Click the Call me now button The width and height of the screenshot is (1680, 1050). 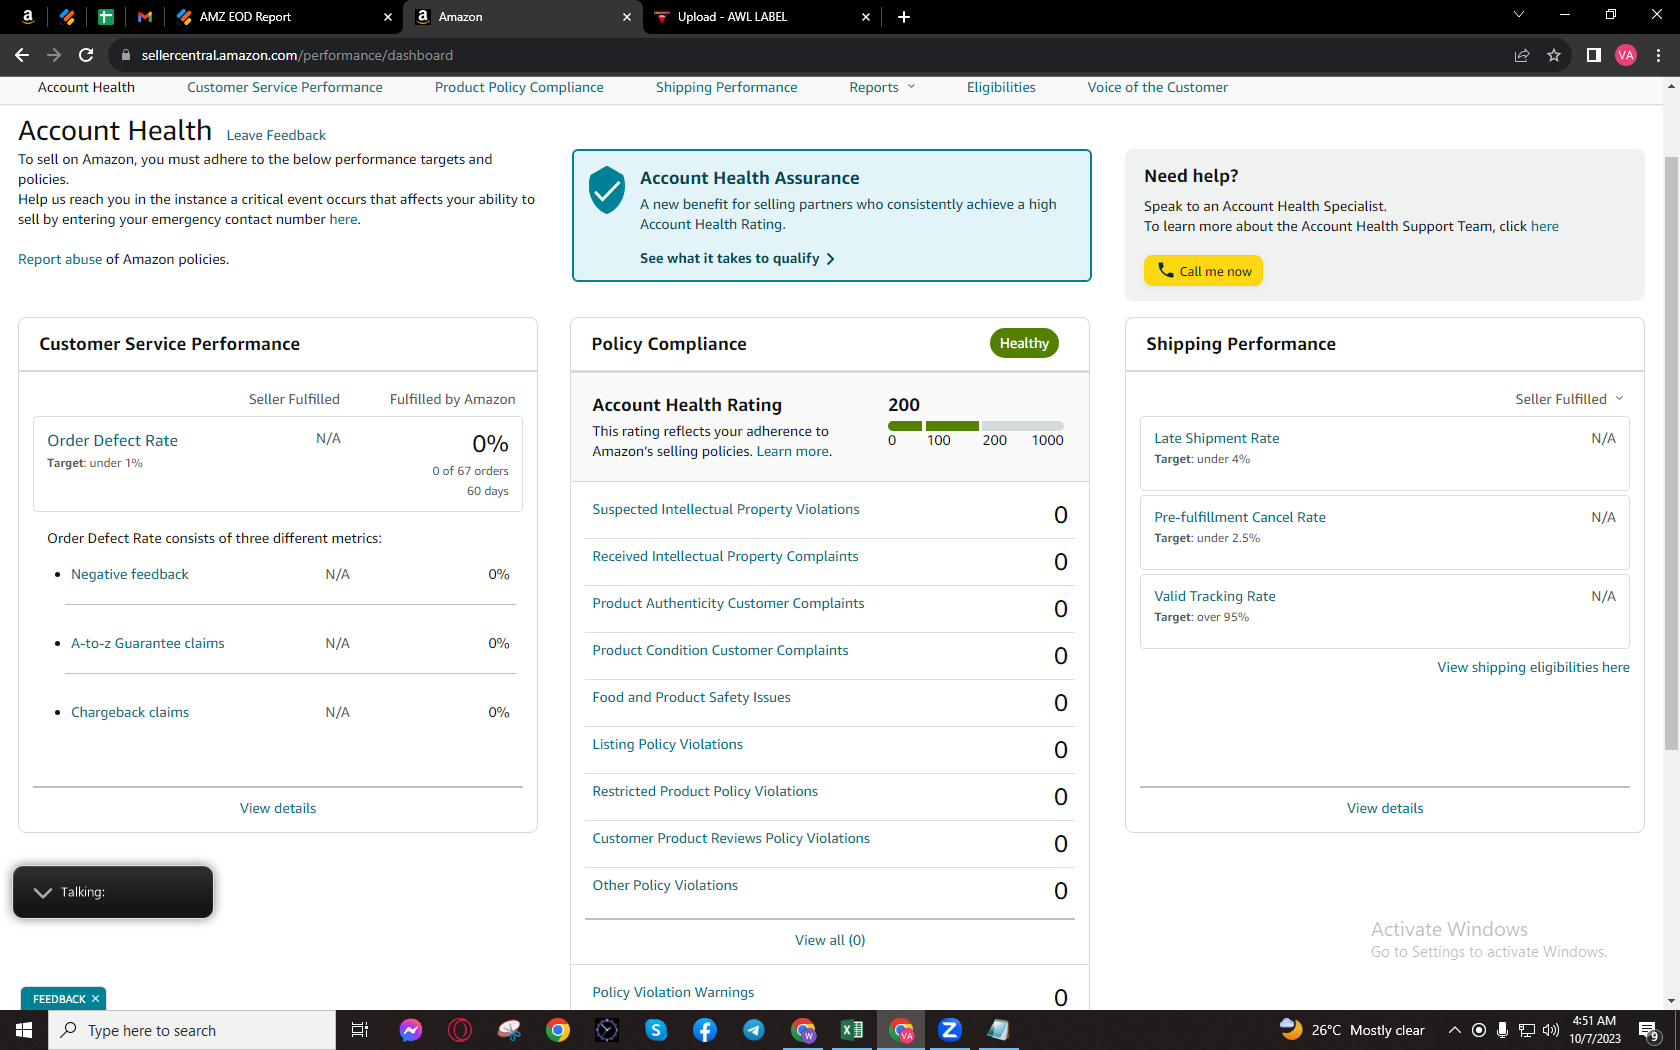(1203, 271)
